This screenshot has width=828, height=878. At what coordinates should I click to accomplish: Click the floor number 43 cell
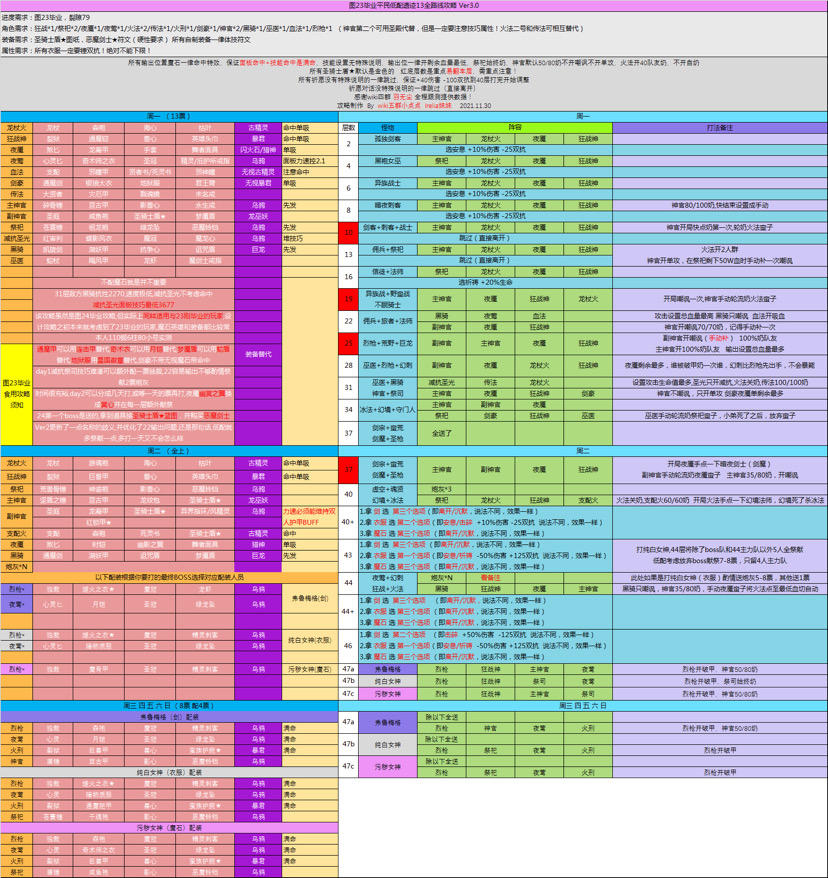[x=348, y=555]
